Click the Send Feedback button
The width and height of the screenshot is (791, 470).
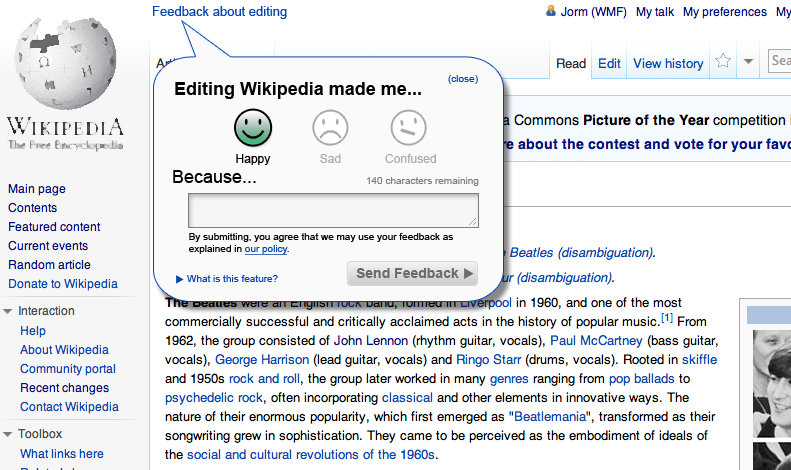(412, 273)
